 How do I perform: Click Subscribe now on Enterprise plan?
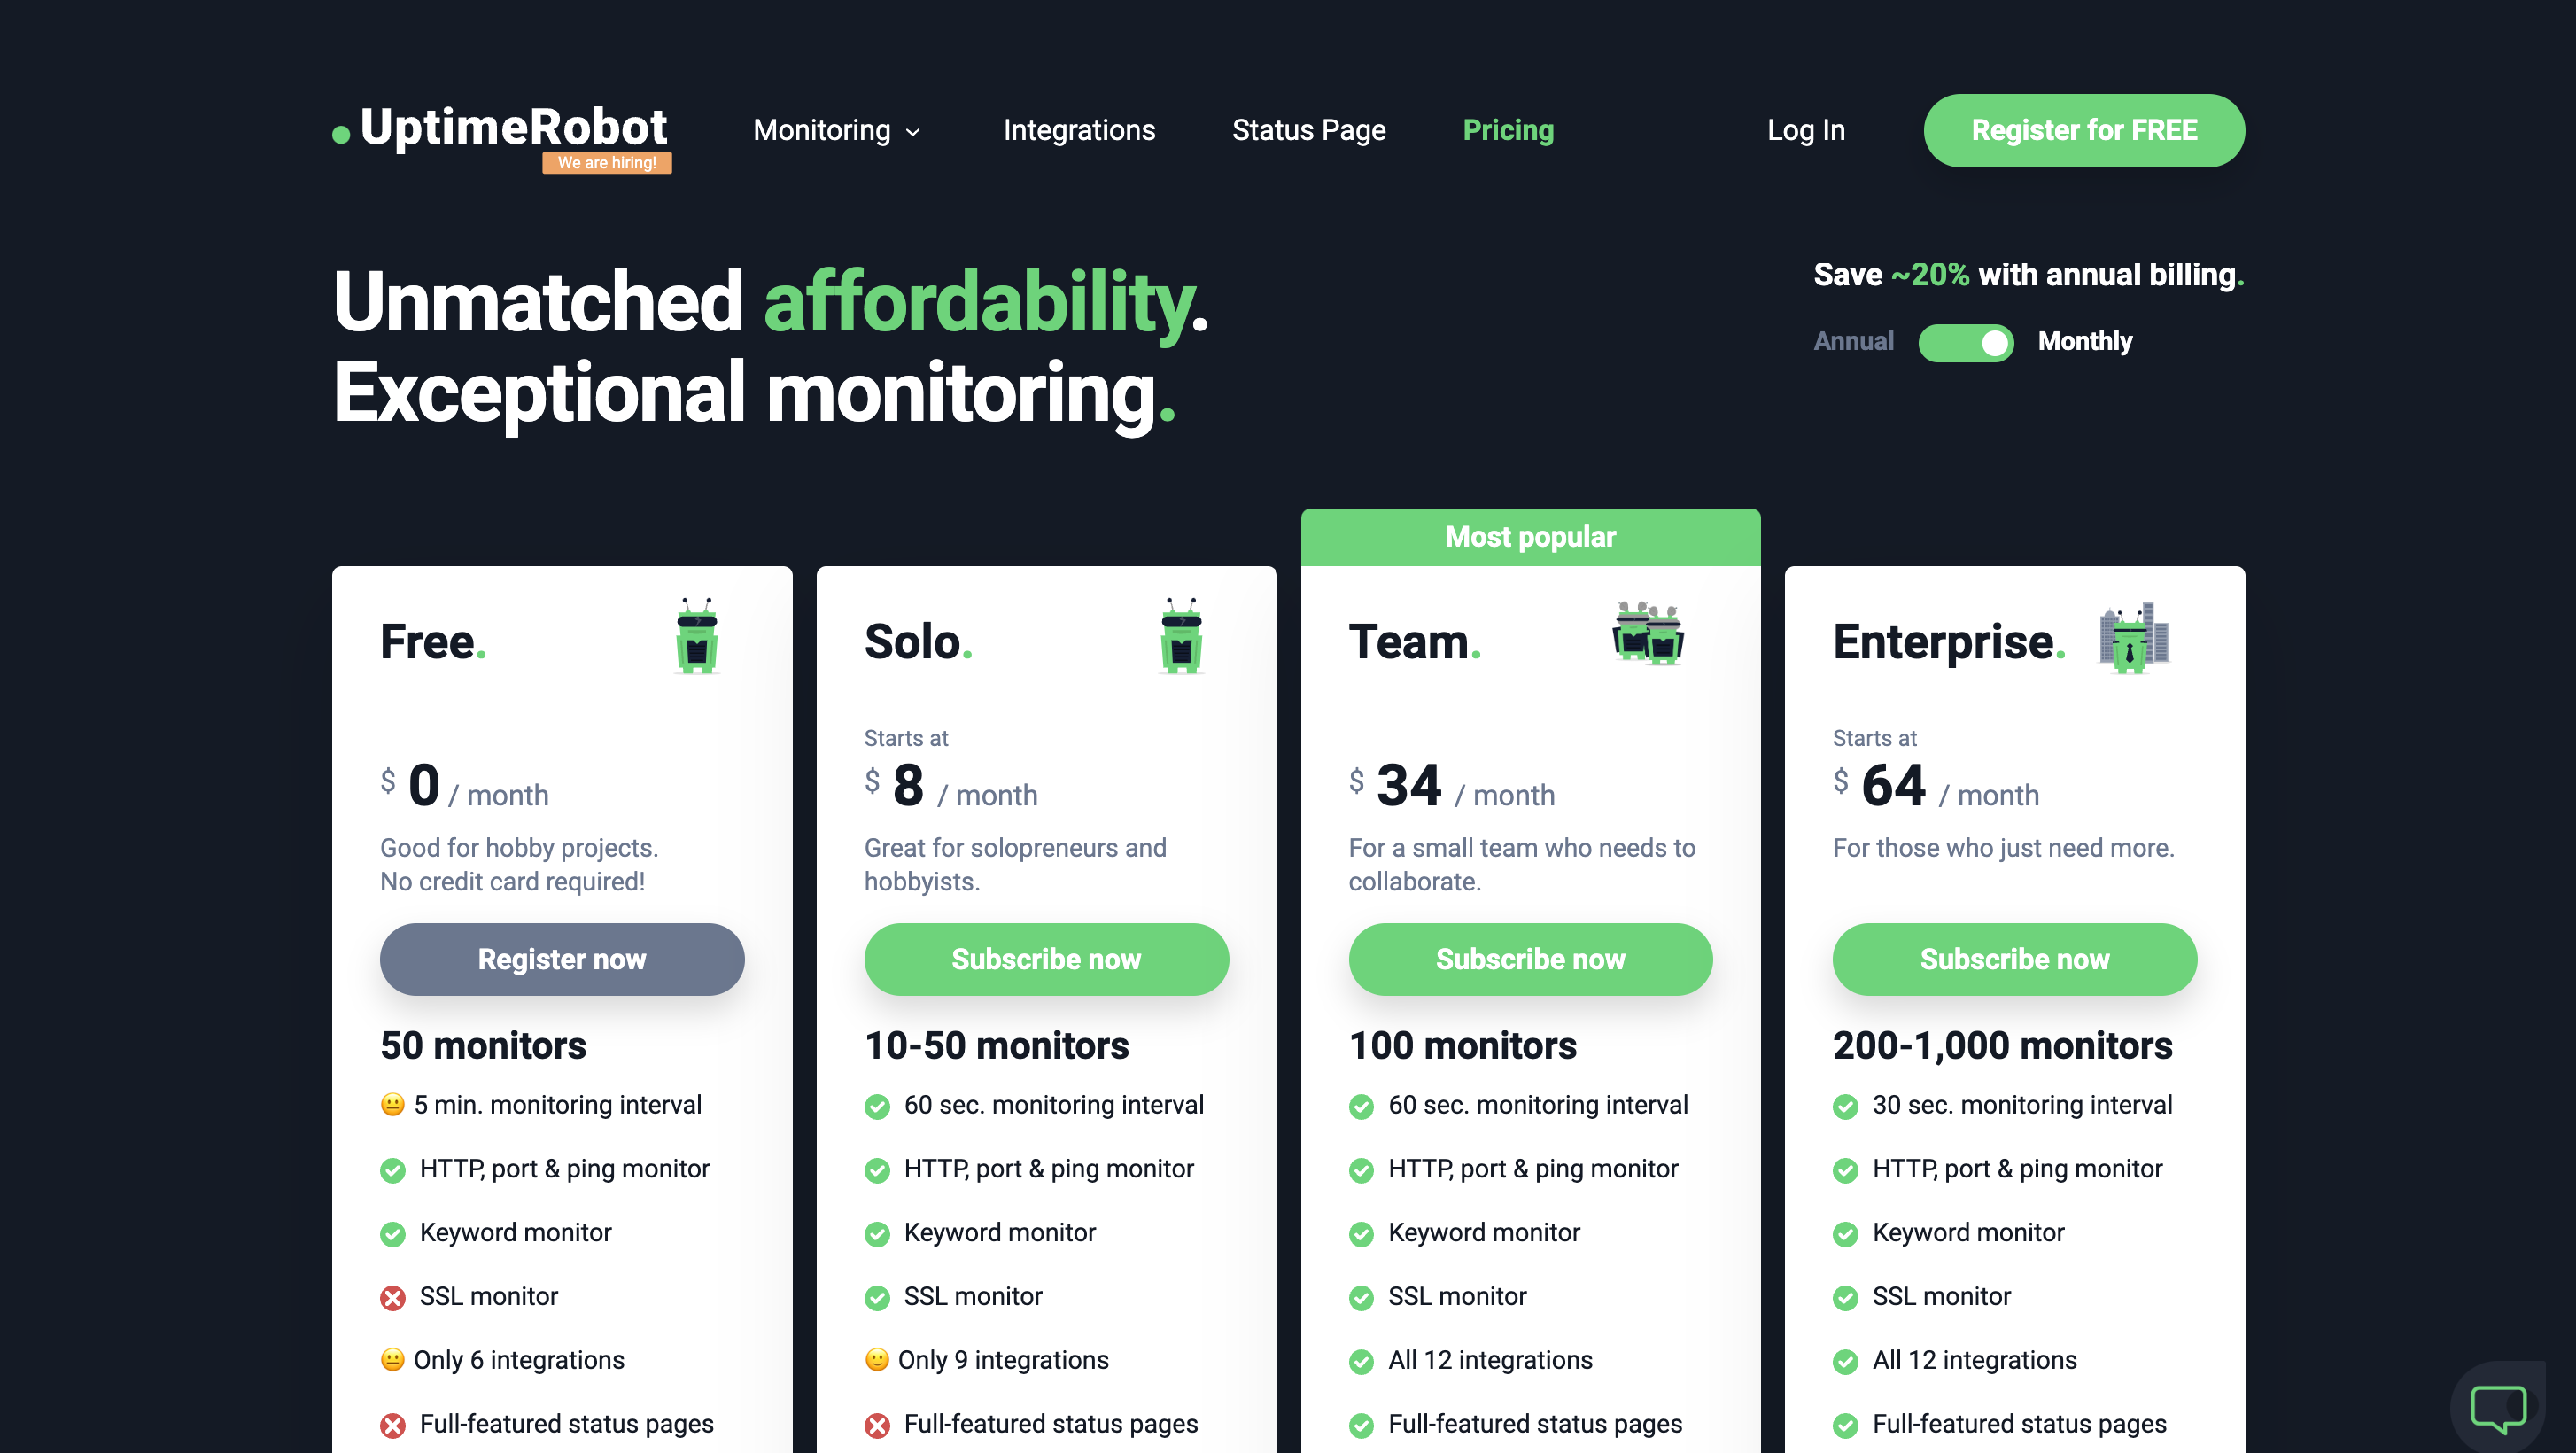point(2015,960)
